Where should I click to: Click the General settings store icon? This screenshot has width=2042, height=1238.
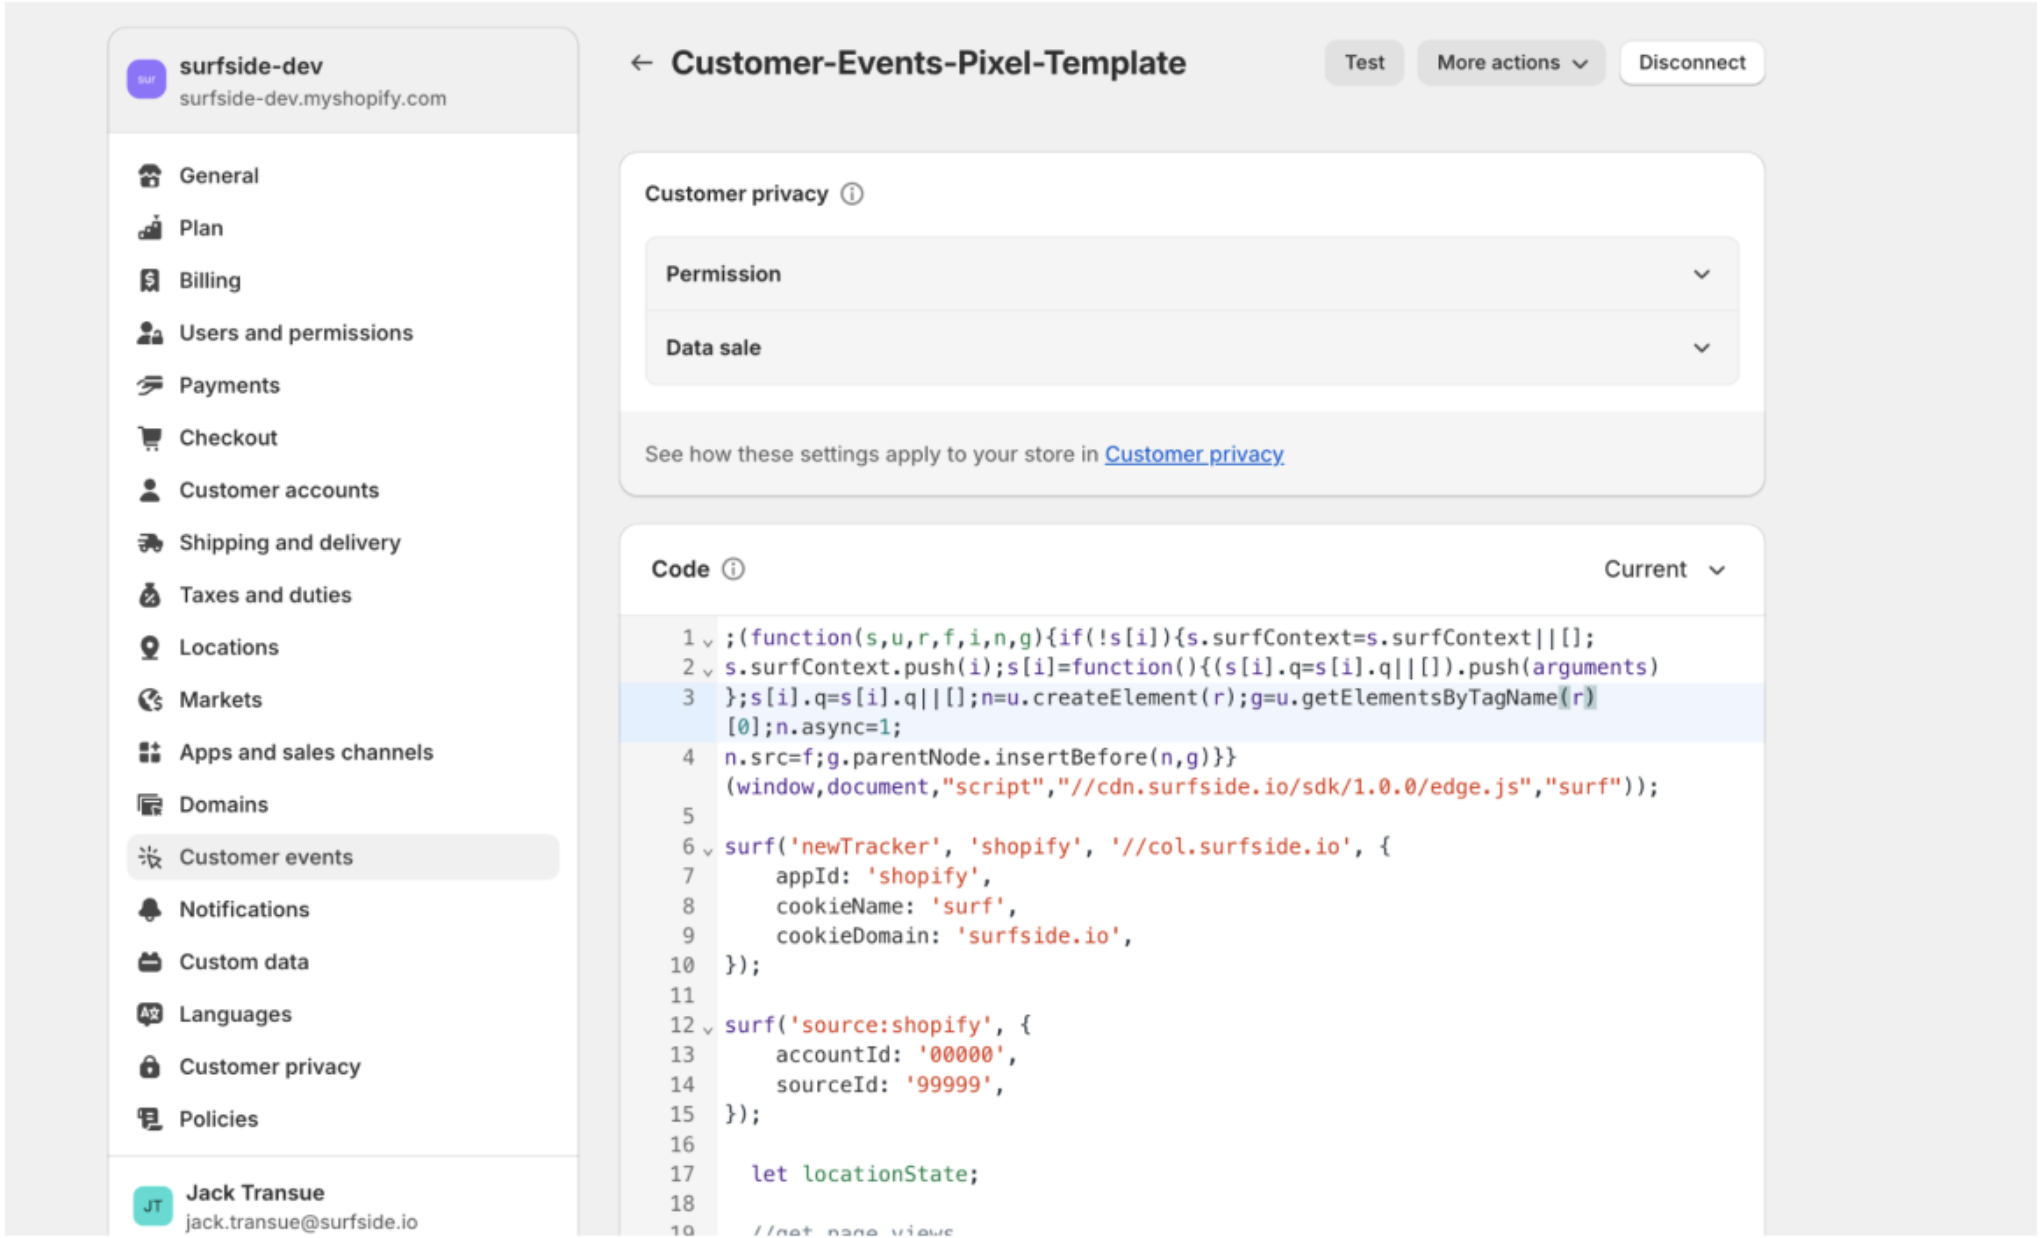click(x=150, y=176)
